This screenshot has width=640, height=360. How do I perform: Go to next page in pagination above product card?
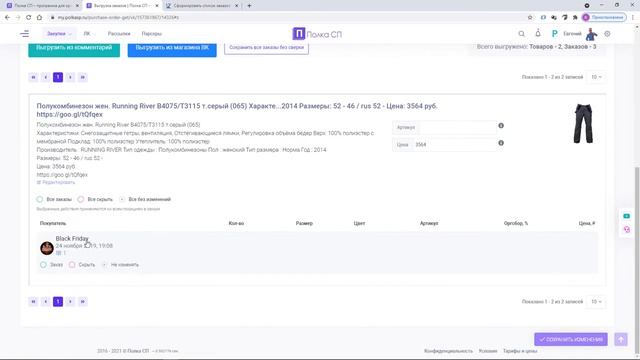click(70, 77)
